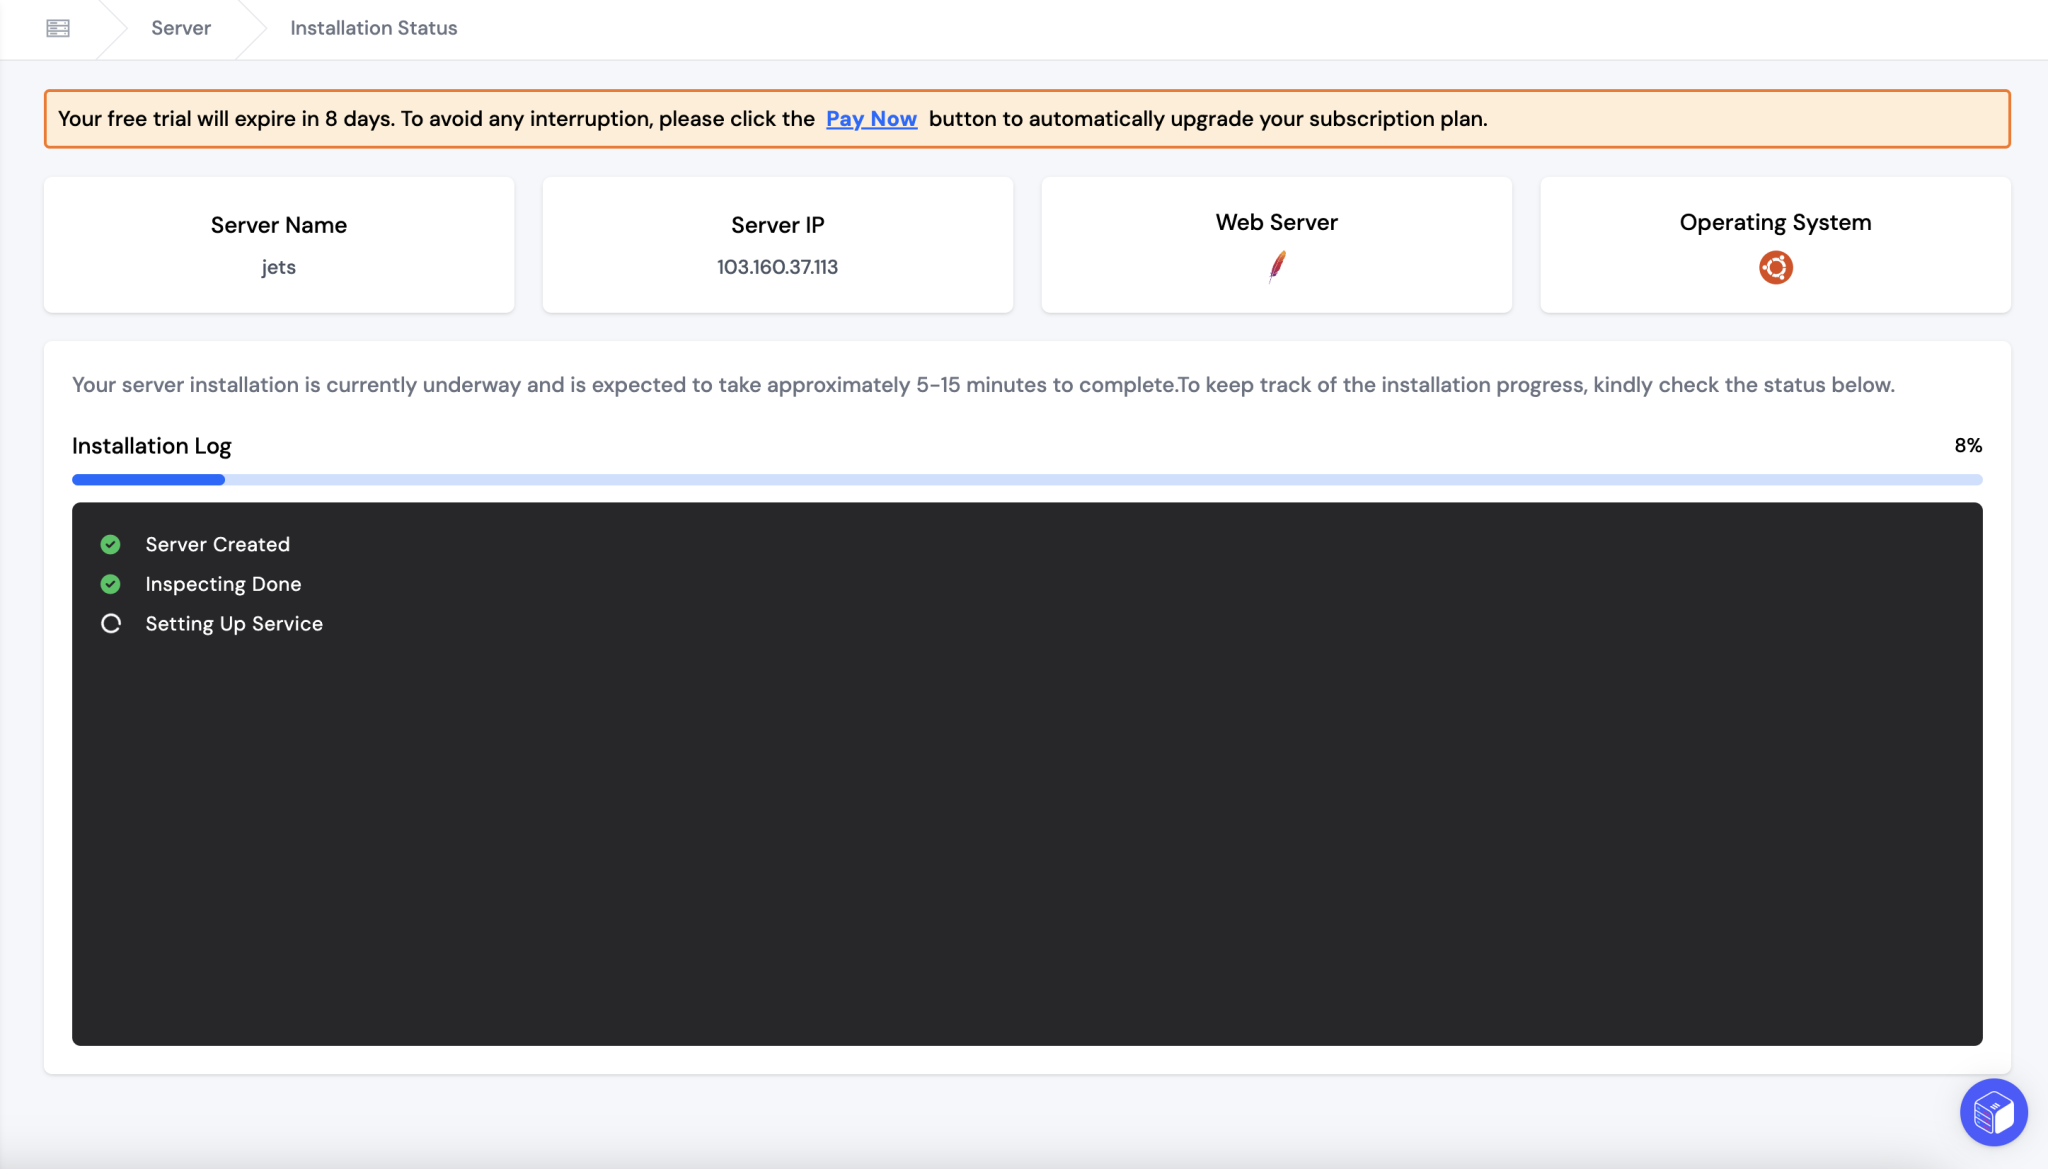This screenshot has width=2048, height=1169.
Task: Click the spinner next to Setting Up Service
Action: tap(110, 623)
